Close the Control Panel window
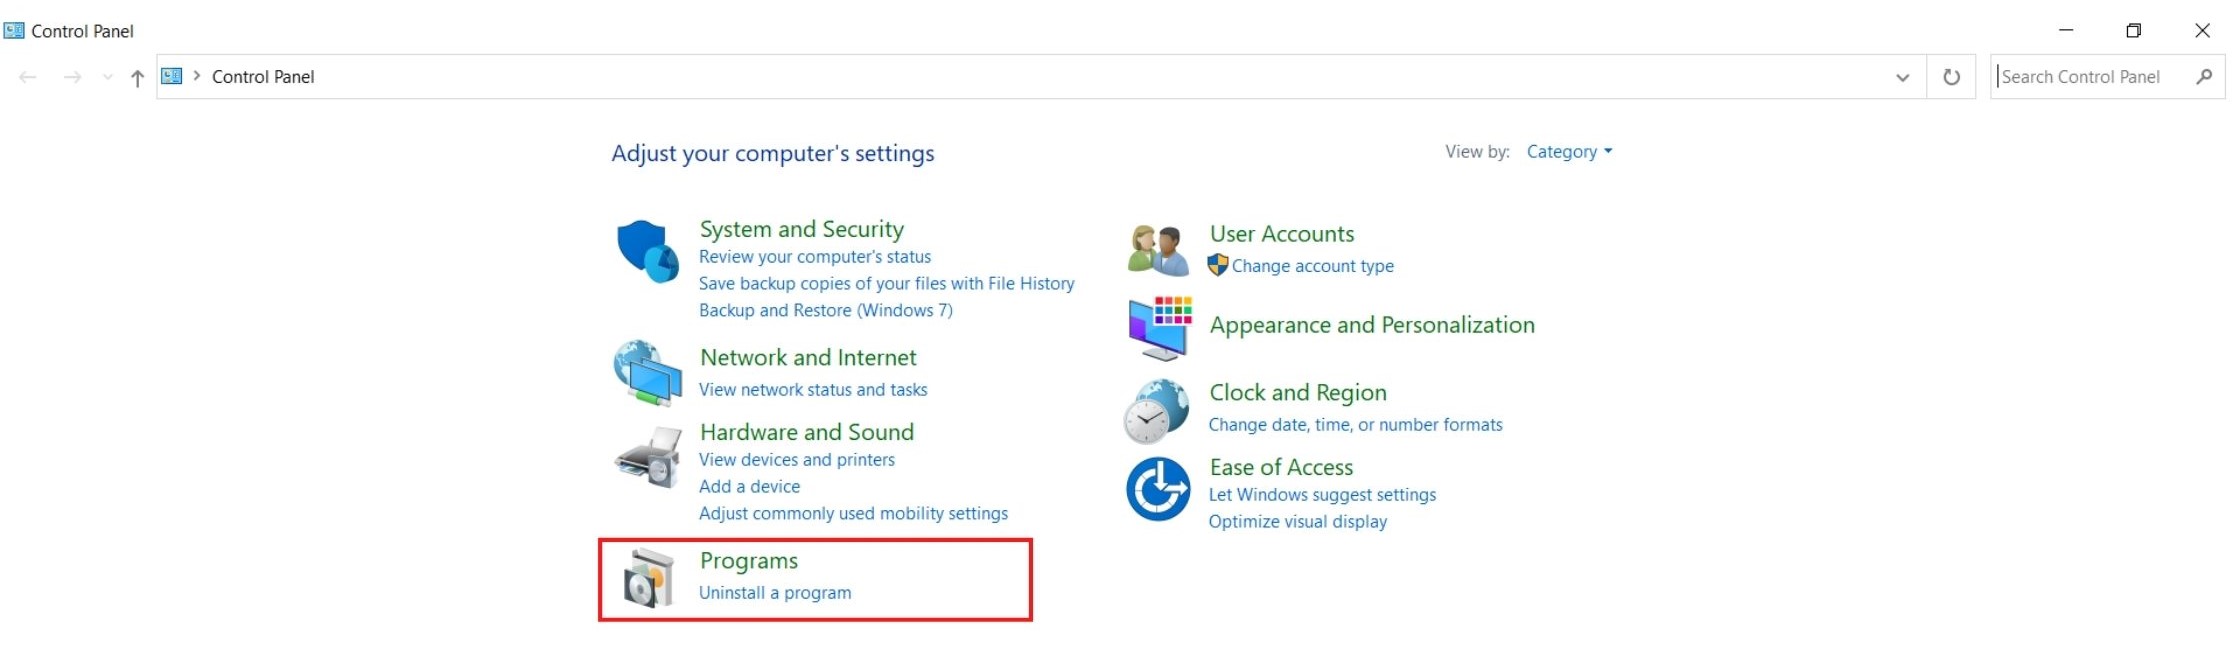 [2202, 30]
